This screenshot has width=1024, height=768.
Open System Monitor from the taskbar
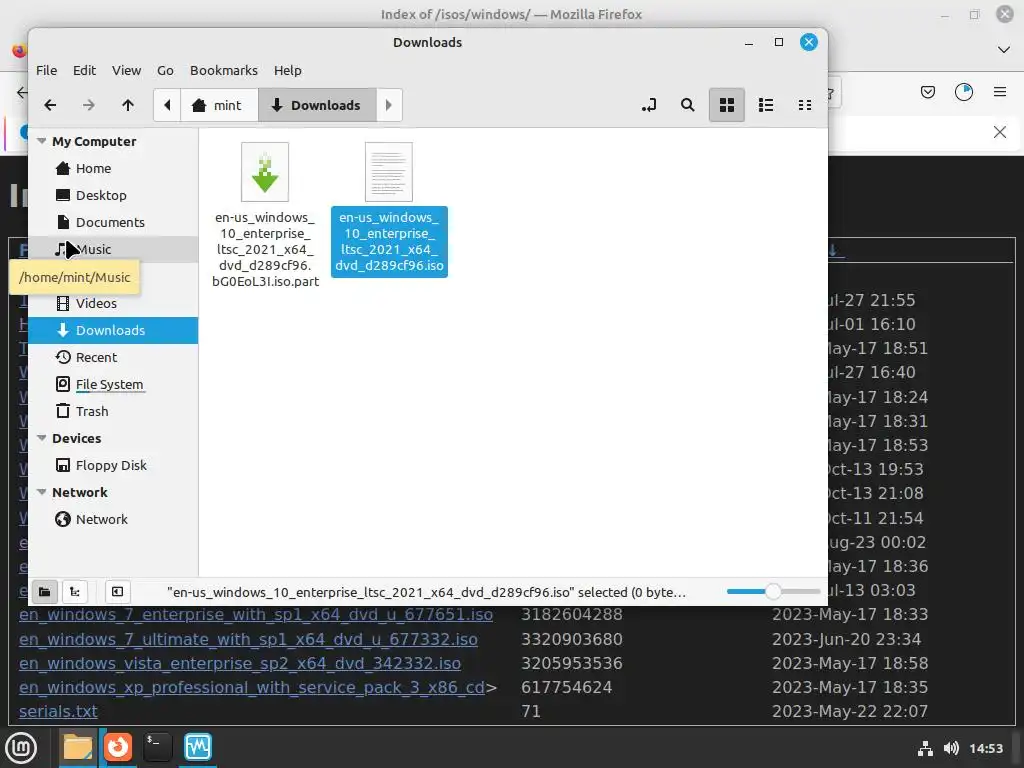[x=198, y=748]
